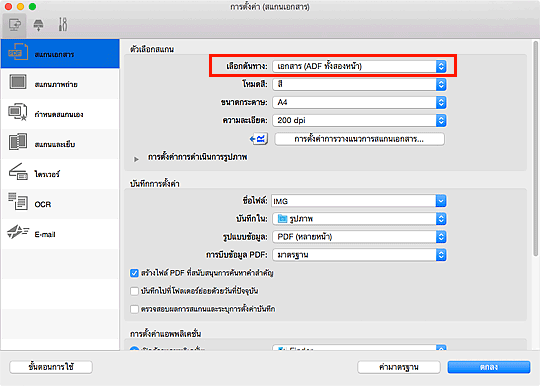The width and height of the screenshot is (540, 386).
Task: Open the เลือกต้นทาง source dropdown
Action: tap(359, 66)
